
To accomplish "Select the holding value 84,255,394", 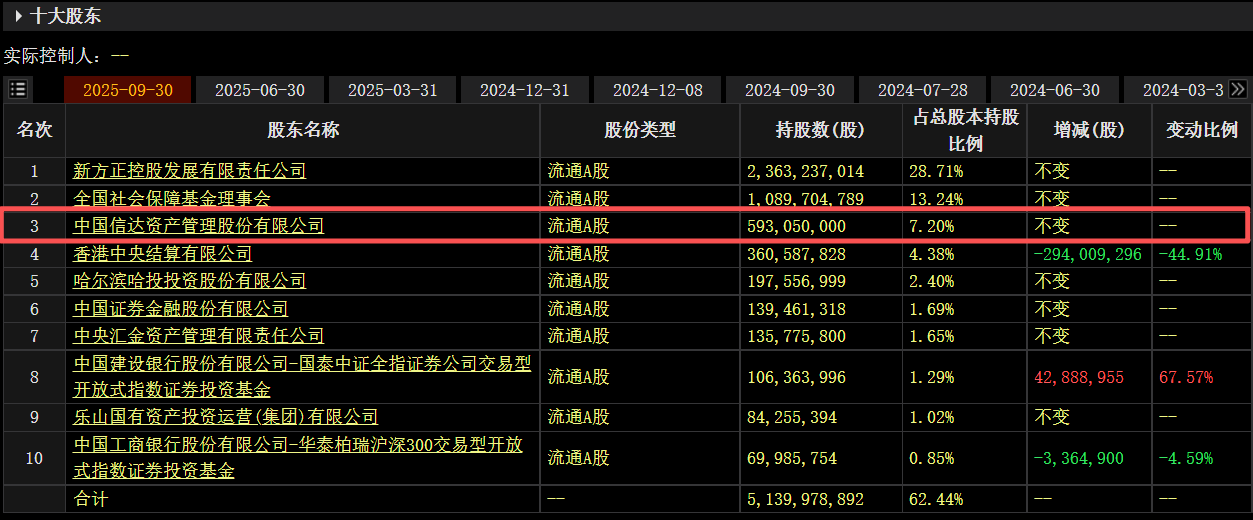I will tap(792, 416).
